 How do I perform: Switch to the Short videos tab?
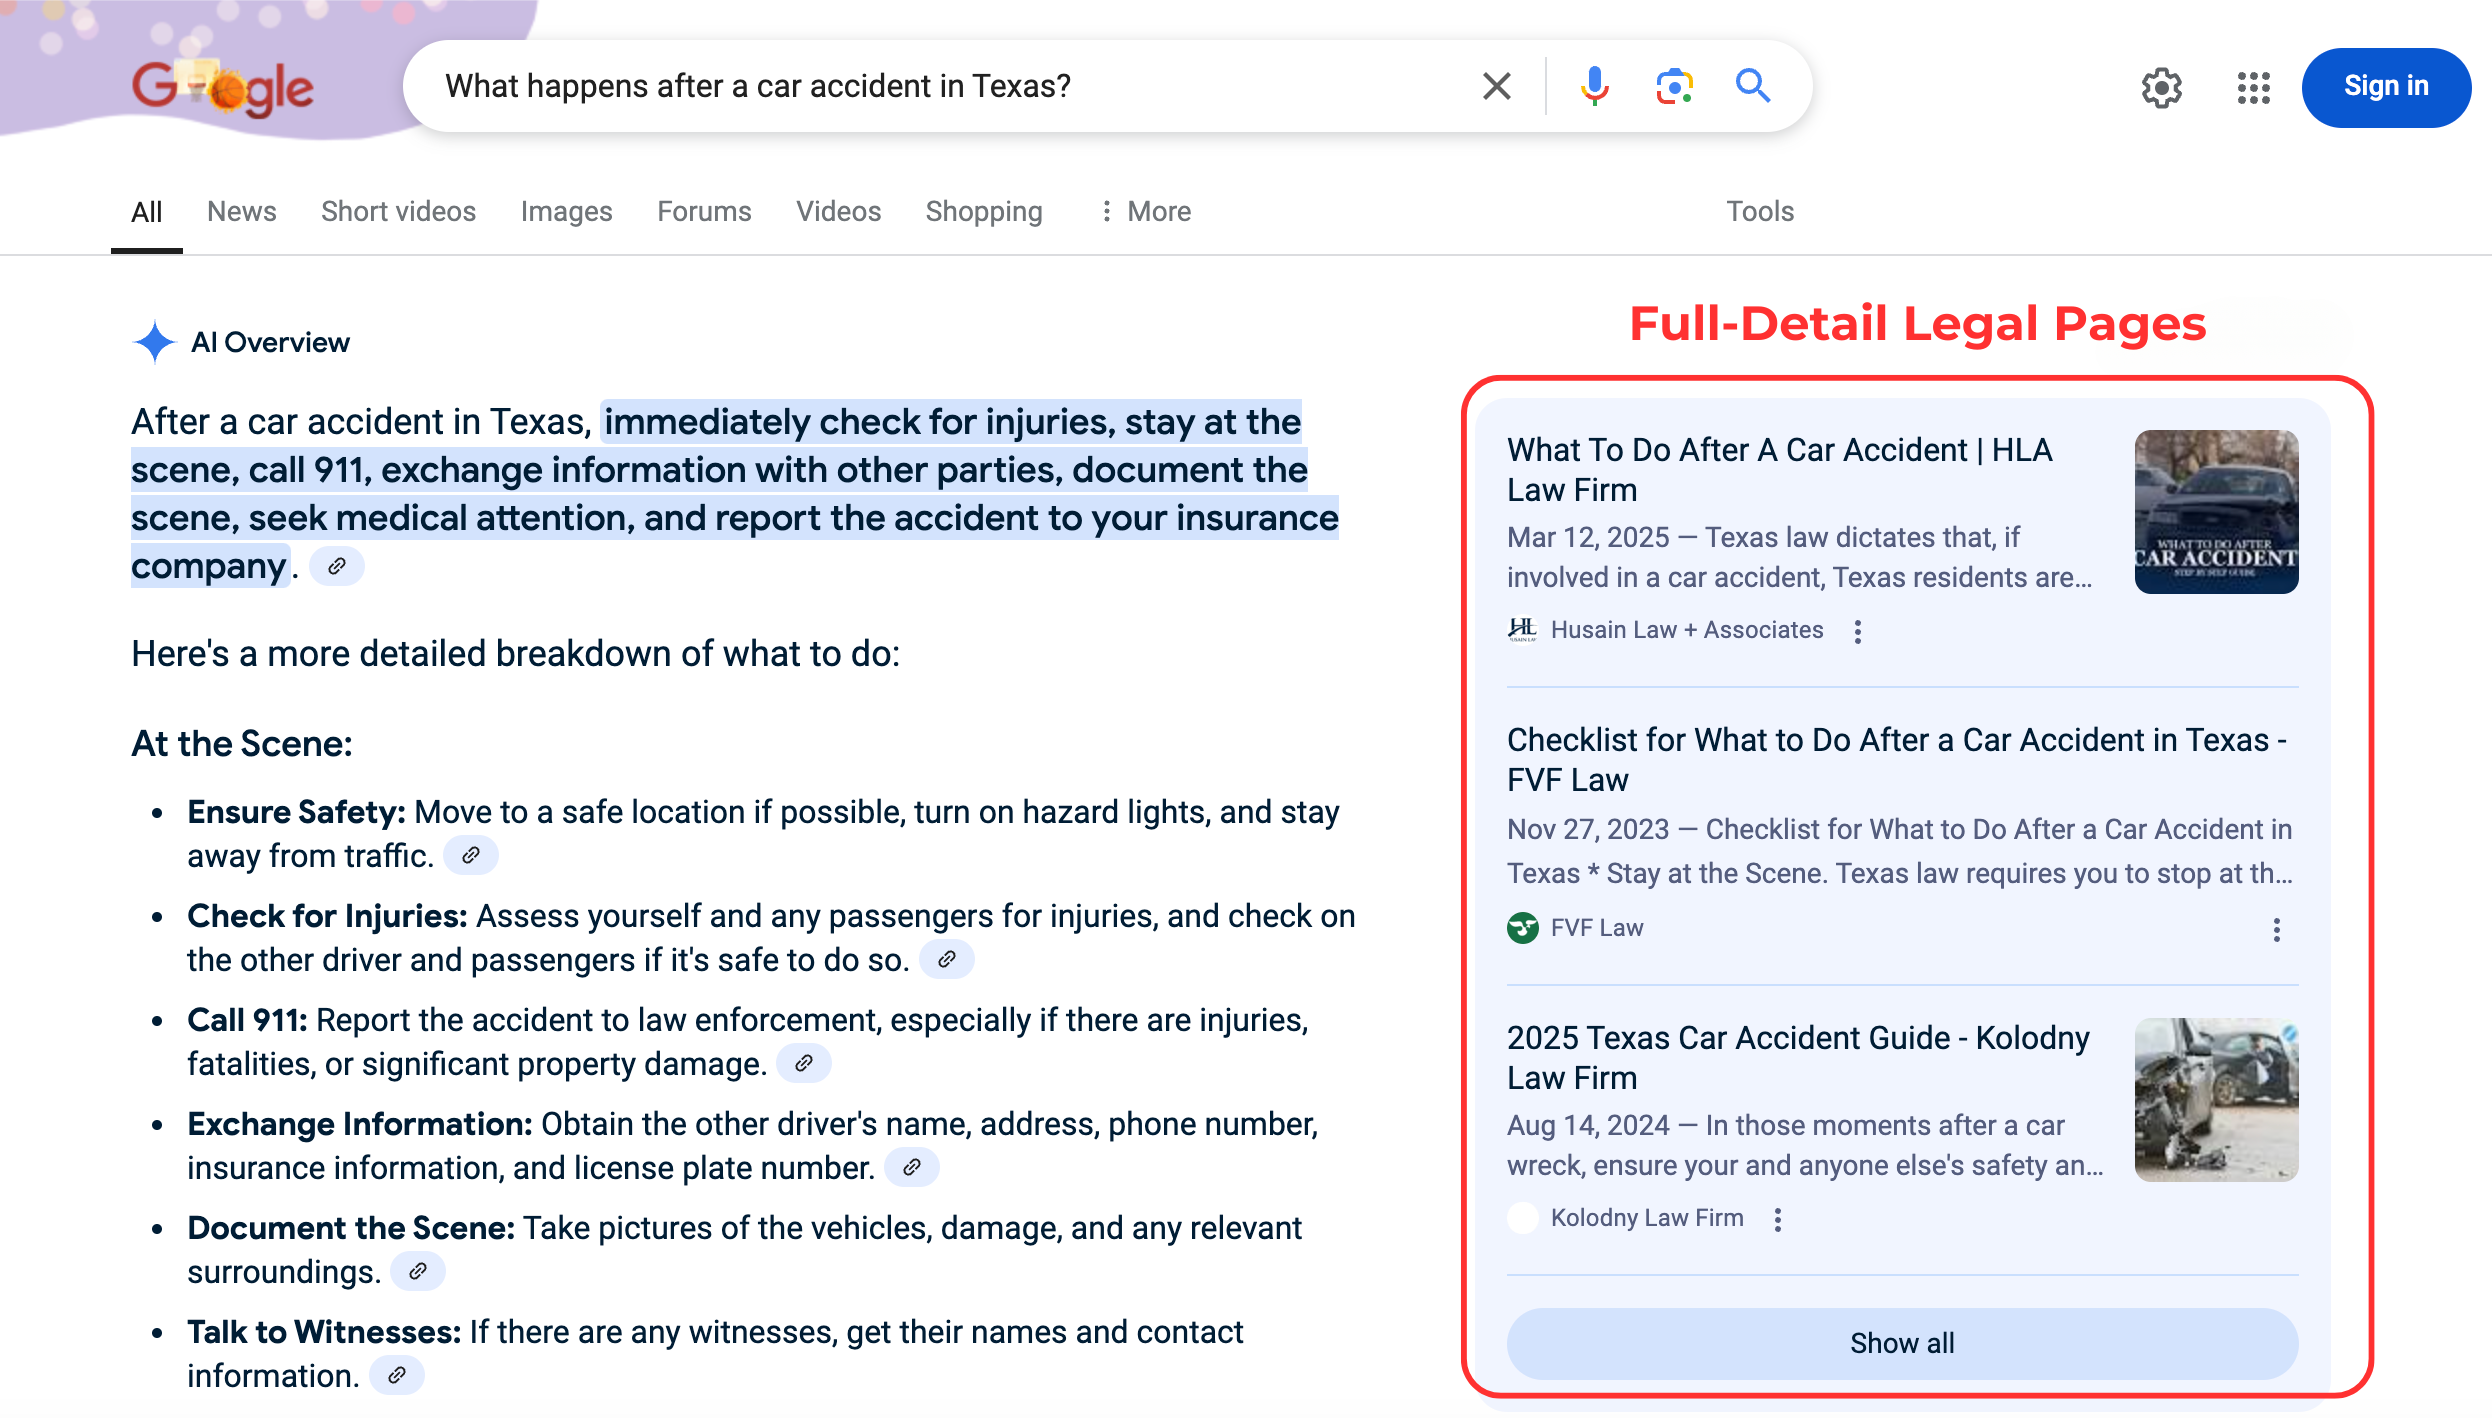398,211
